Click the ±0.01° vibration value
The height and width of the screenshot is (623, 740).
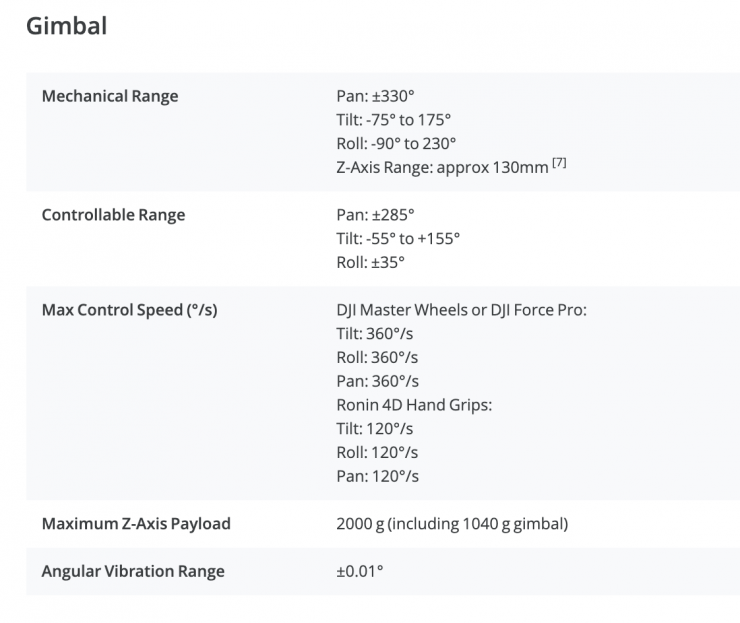click(x=360, y=571)
